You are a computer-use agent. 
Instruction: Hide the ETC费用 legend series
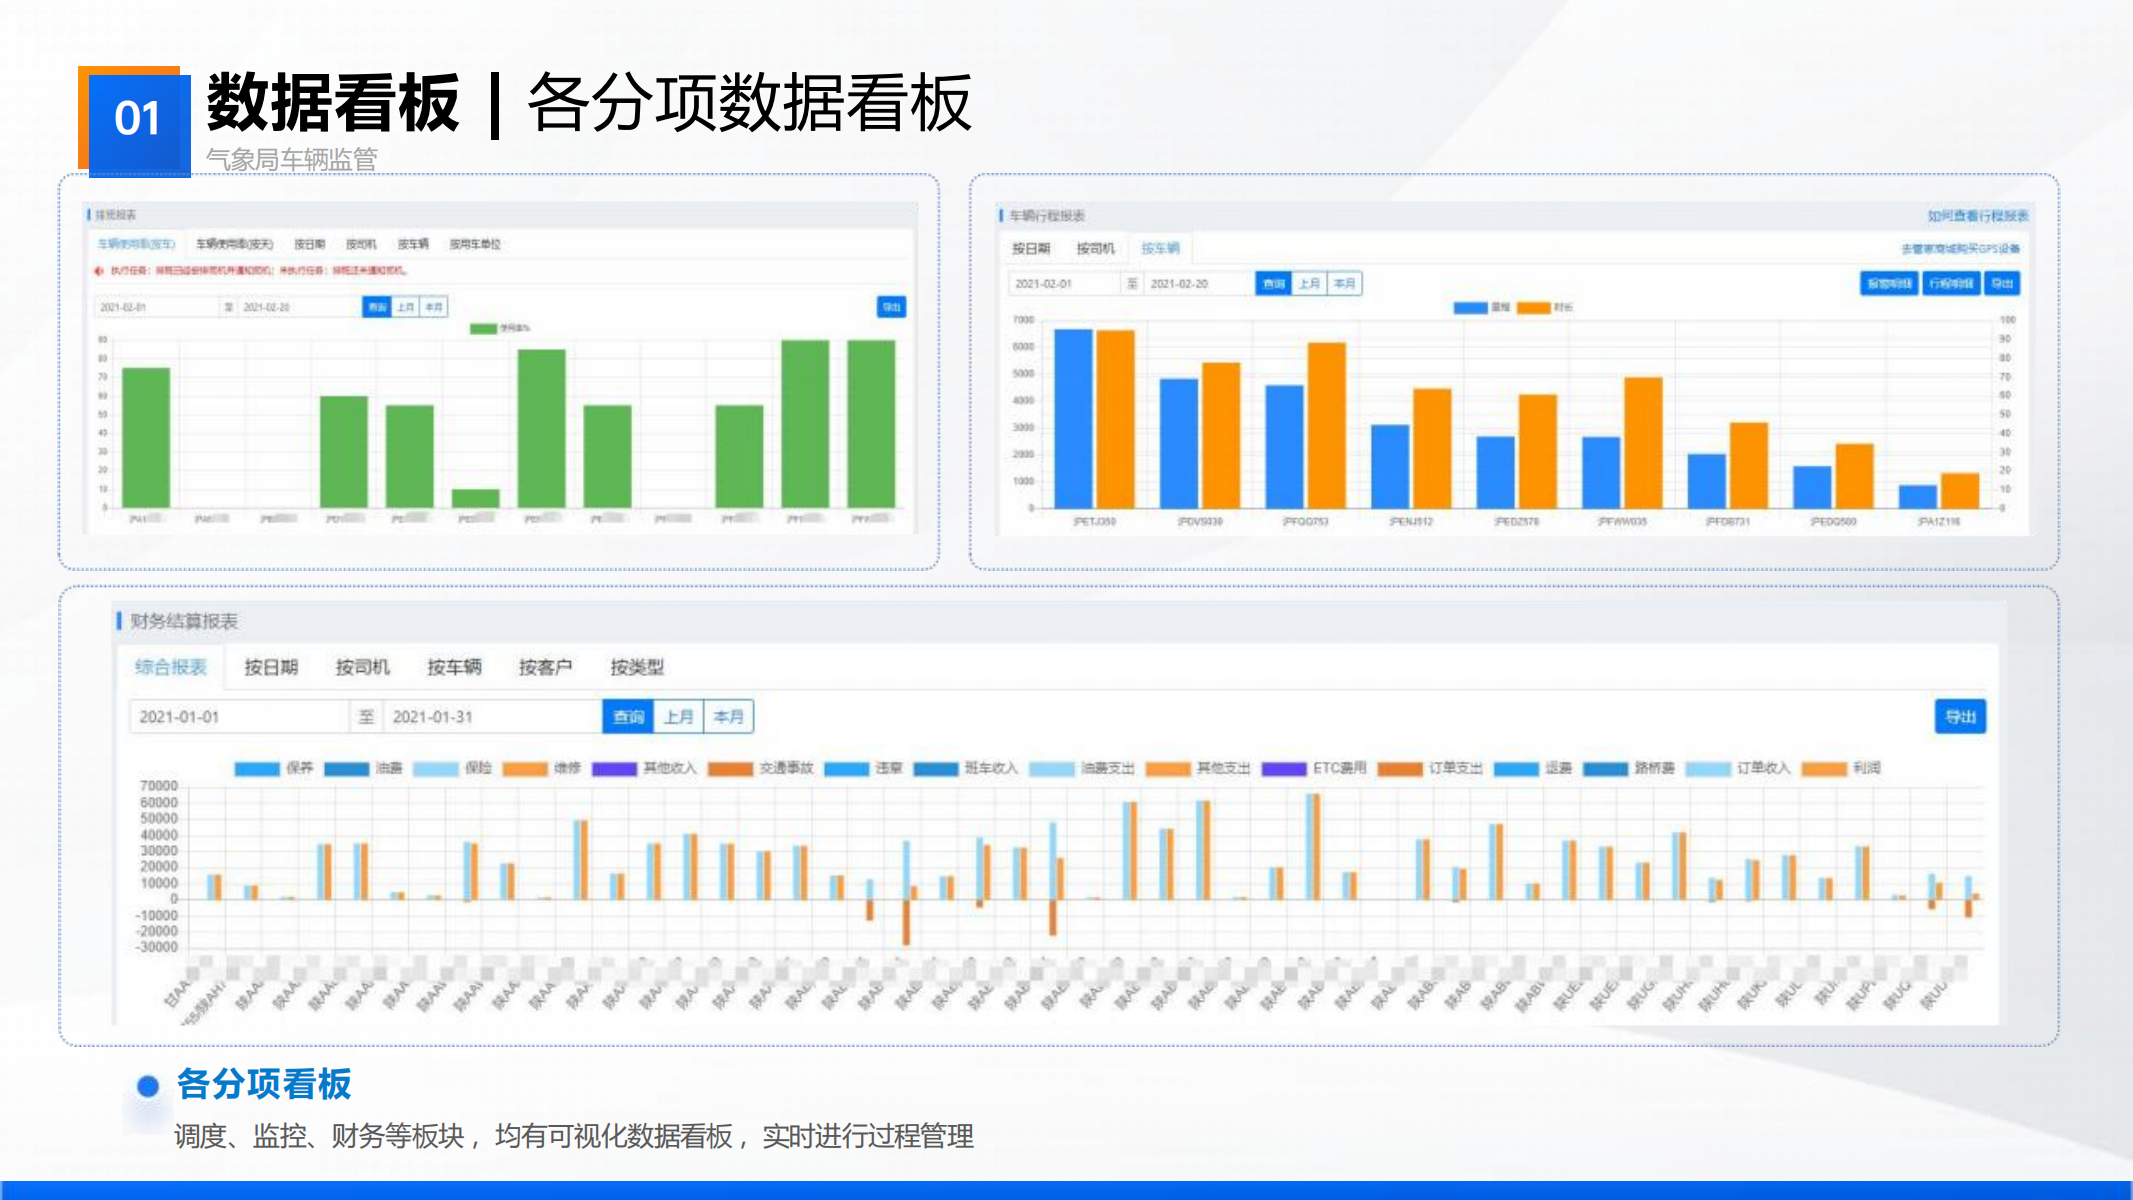[x=1284, y=768]
